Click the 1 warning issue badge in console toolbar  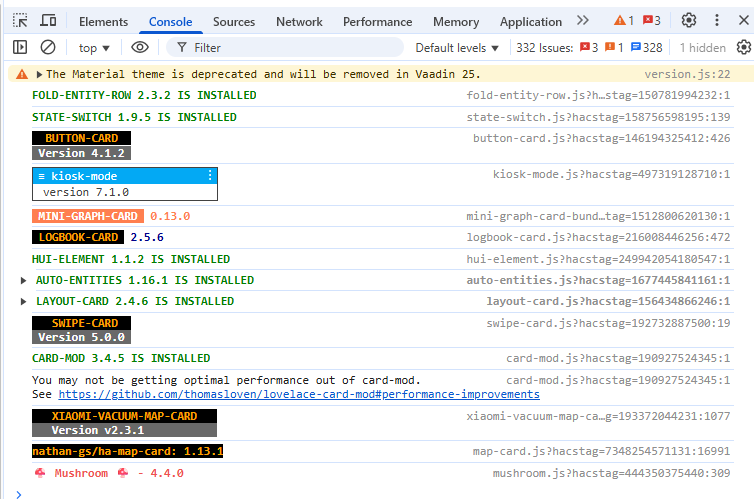pos(614,48)
